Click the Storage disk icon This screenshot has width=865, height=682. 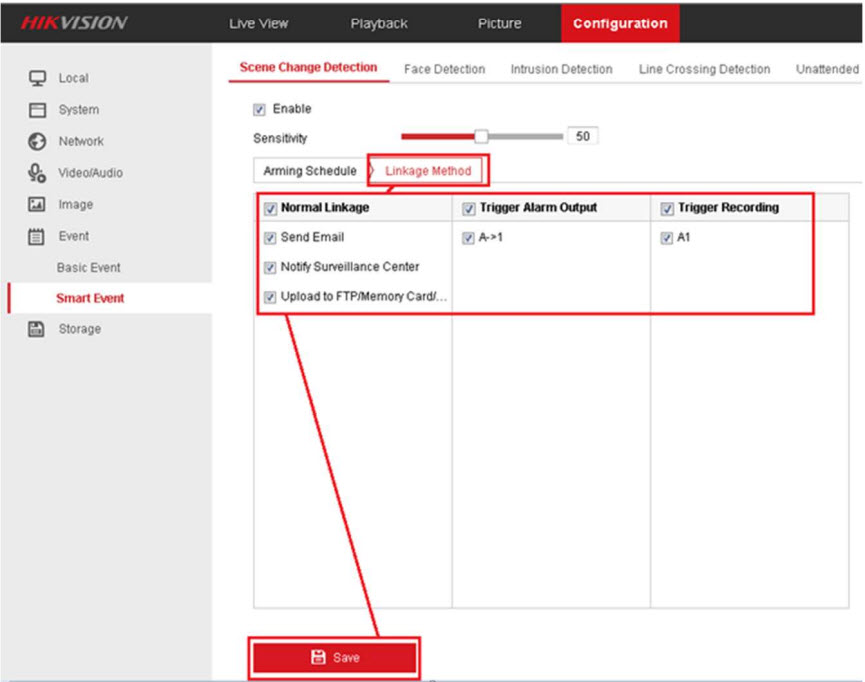[37, 329]
